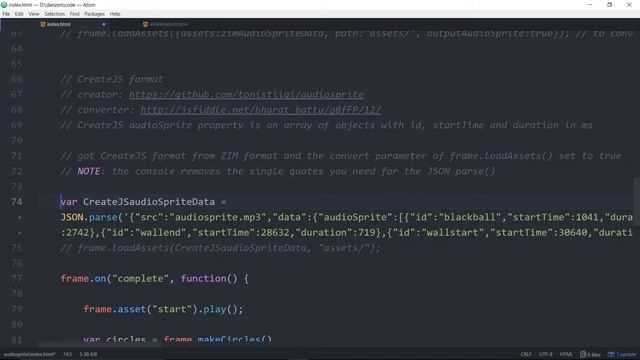
Task: Open the github.com audiosprite creator link
Action: point(246,95)
